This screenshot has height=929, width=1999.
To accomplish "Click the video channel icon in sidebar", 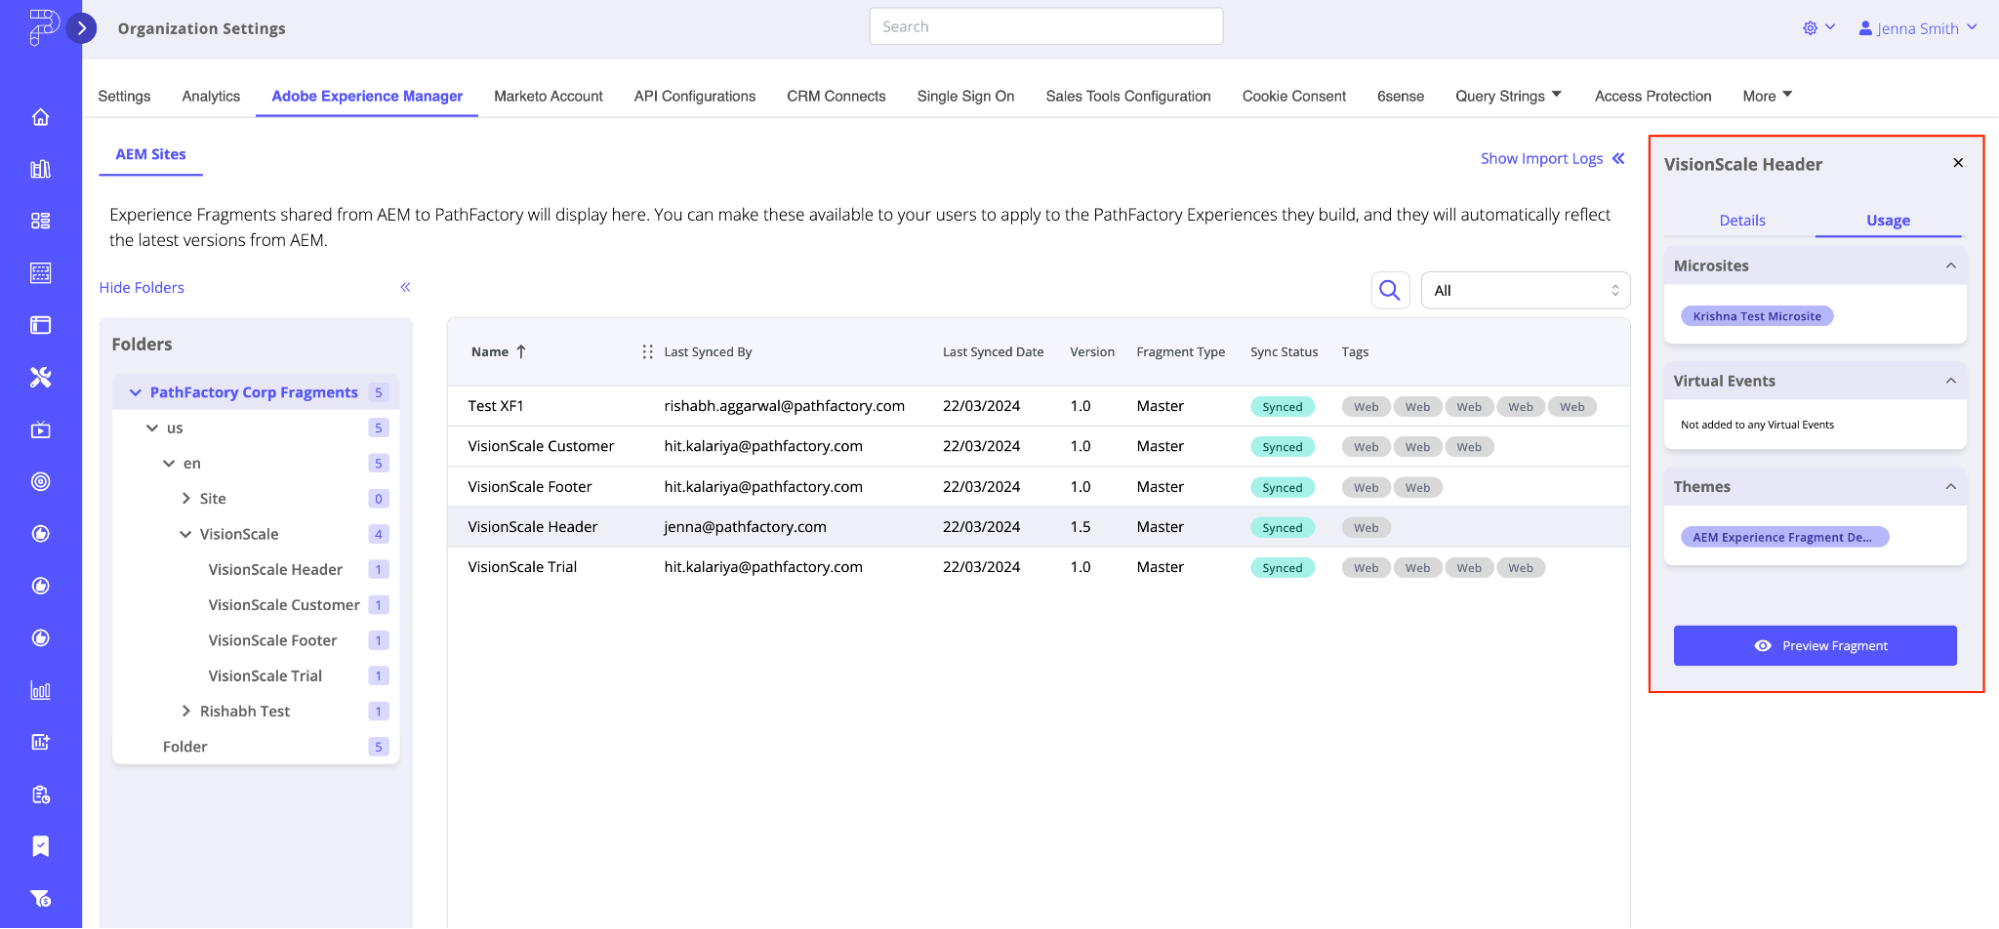I will pyautogui.click(x=41, y=430).
